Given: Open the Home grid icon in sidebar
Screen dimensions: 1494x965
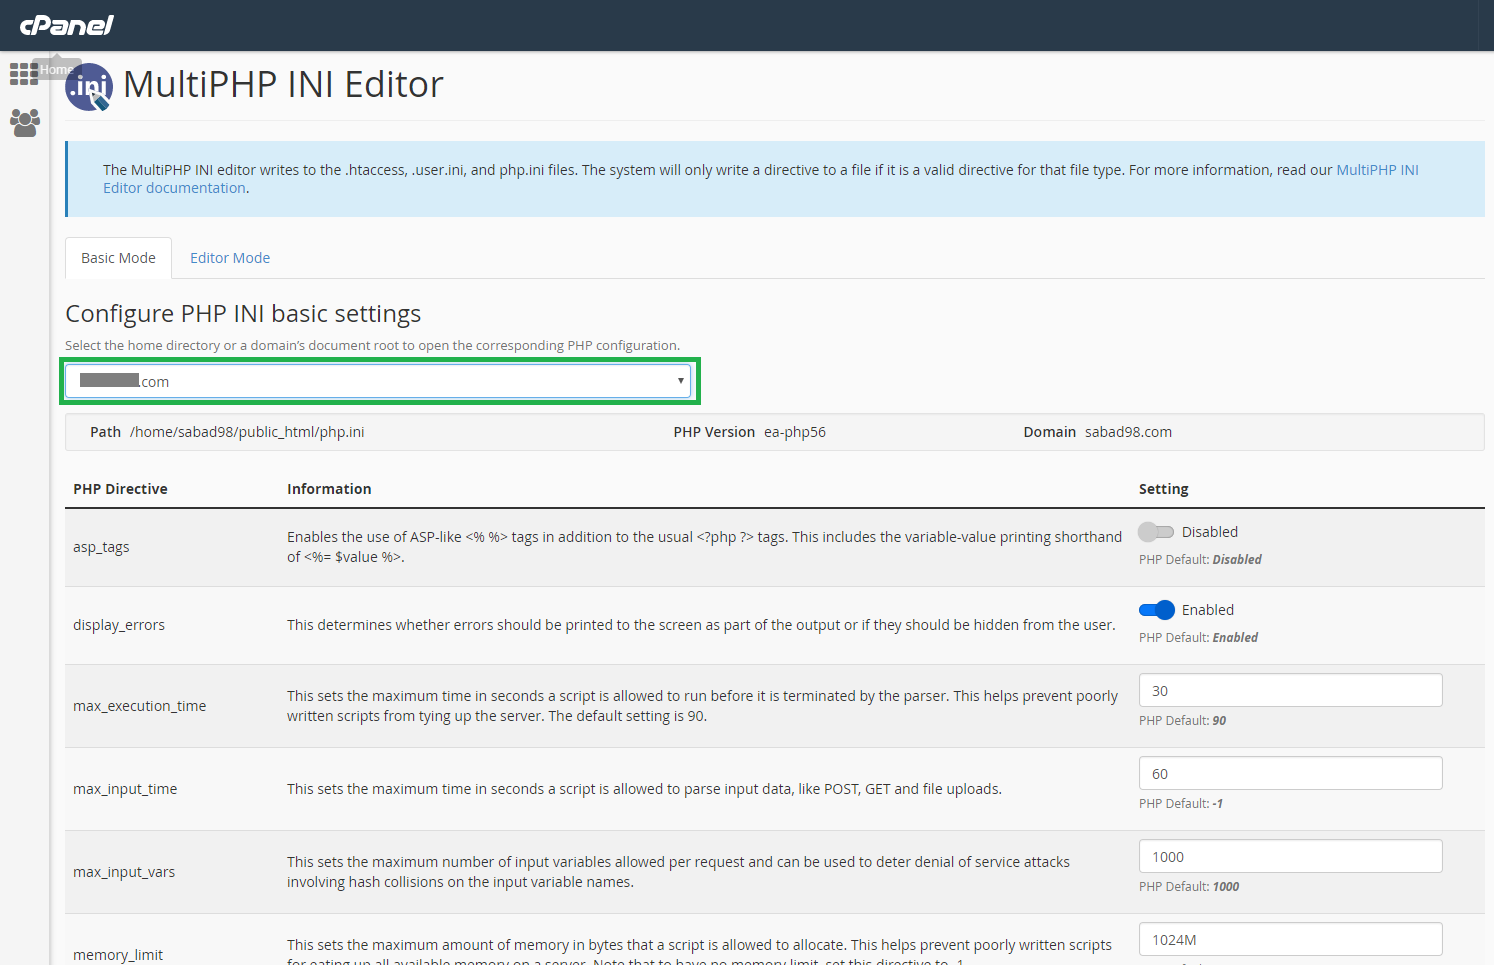Looking at the screenshot, I should coord(23,74).
